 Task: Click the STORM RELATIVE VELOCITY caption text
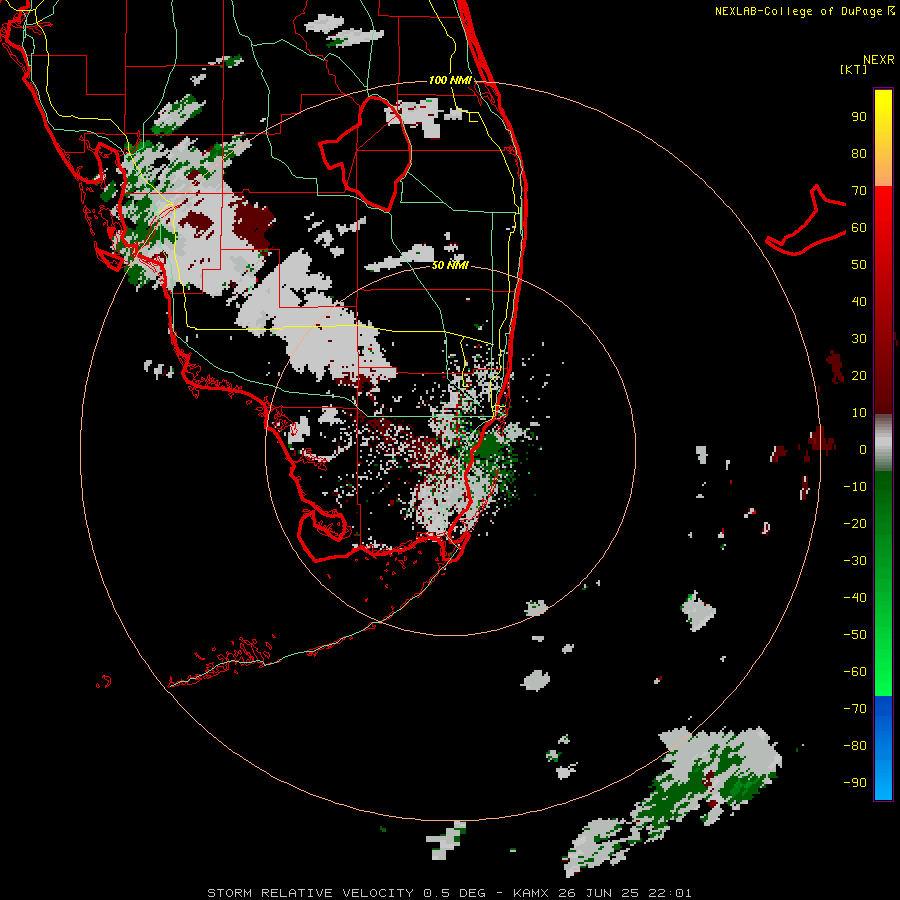click(310, 893)
